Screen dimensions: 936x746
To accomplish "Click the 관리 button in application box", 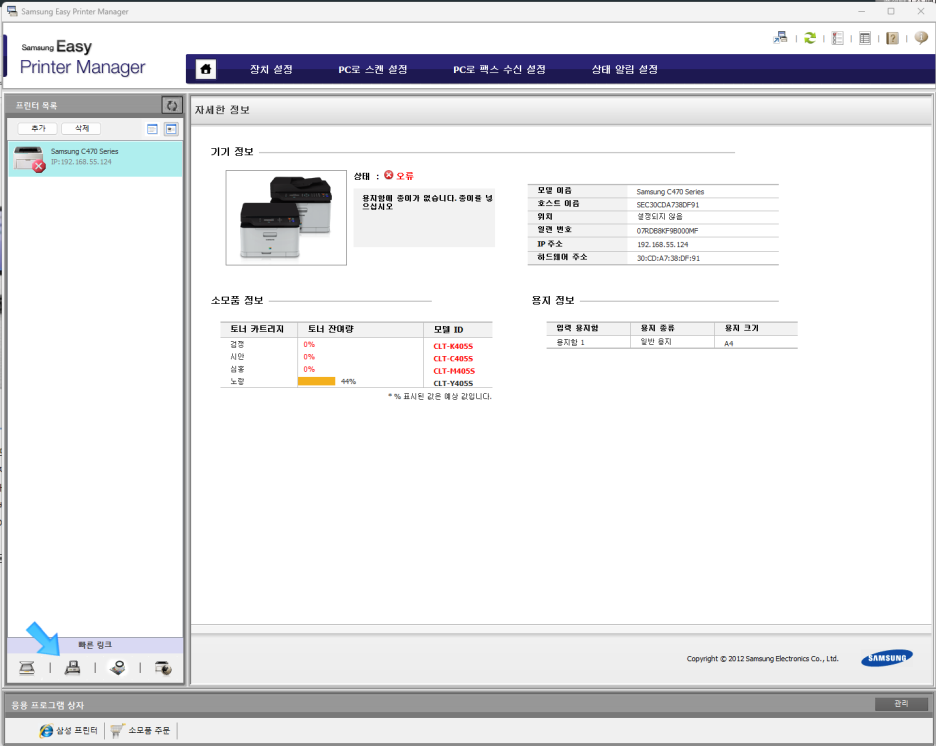I will (x=901, y=704).
